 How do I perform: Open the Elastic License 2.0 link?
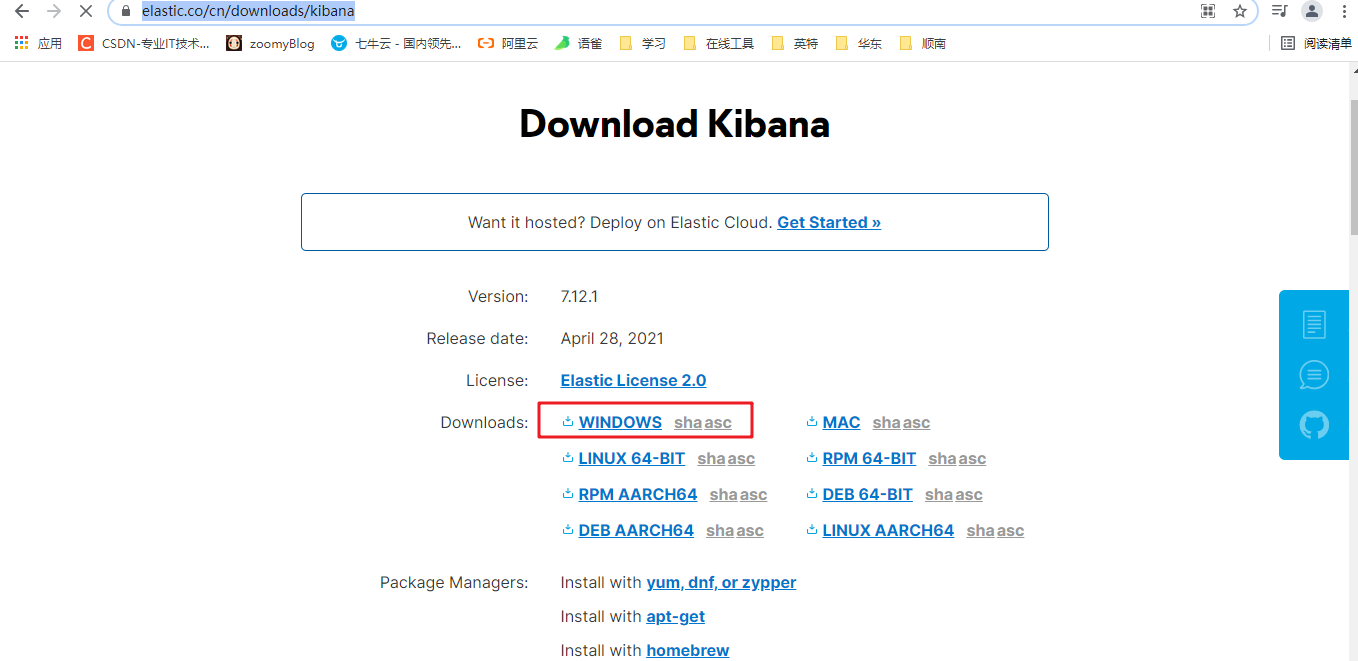tap(633, 380)
